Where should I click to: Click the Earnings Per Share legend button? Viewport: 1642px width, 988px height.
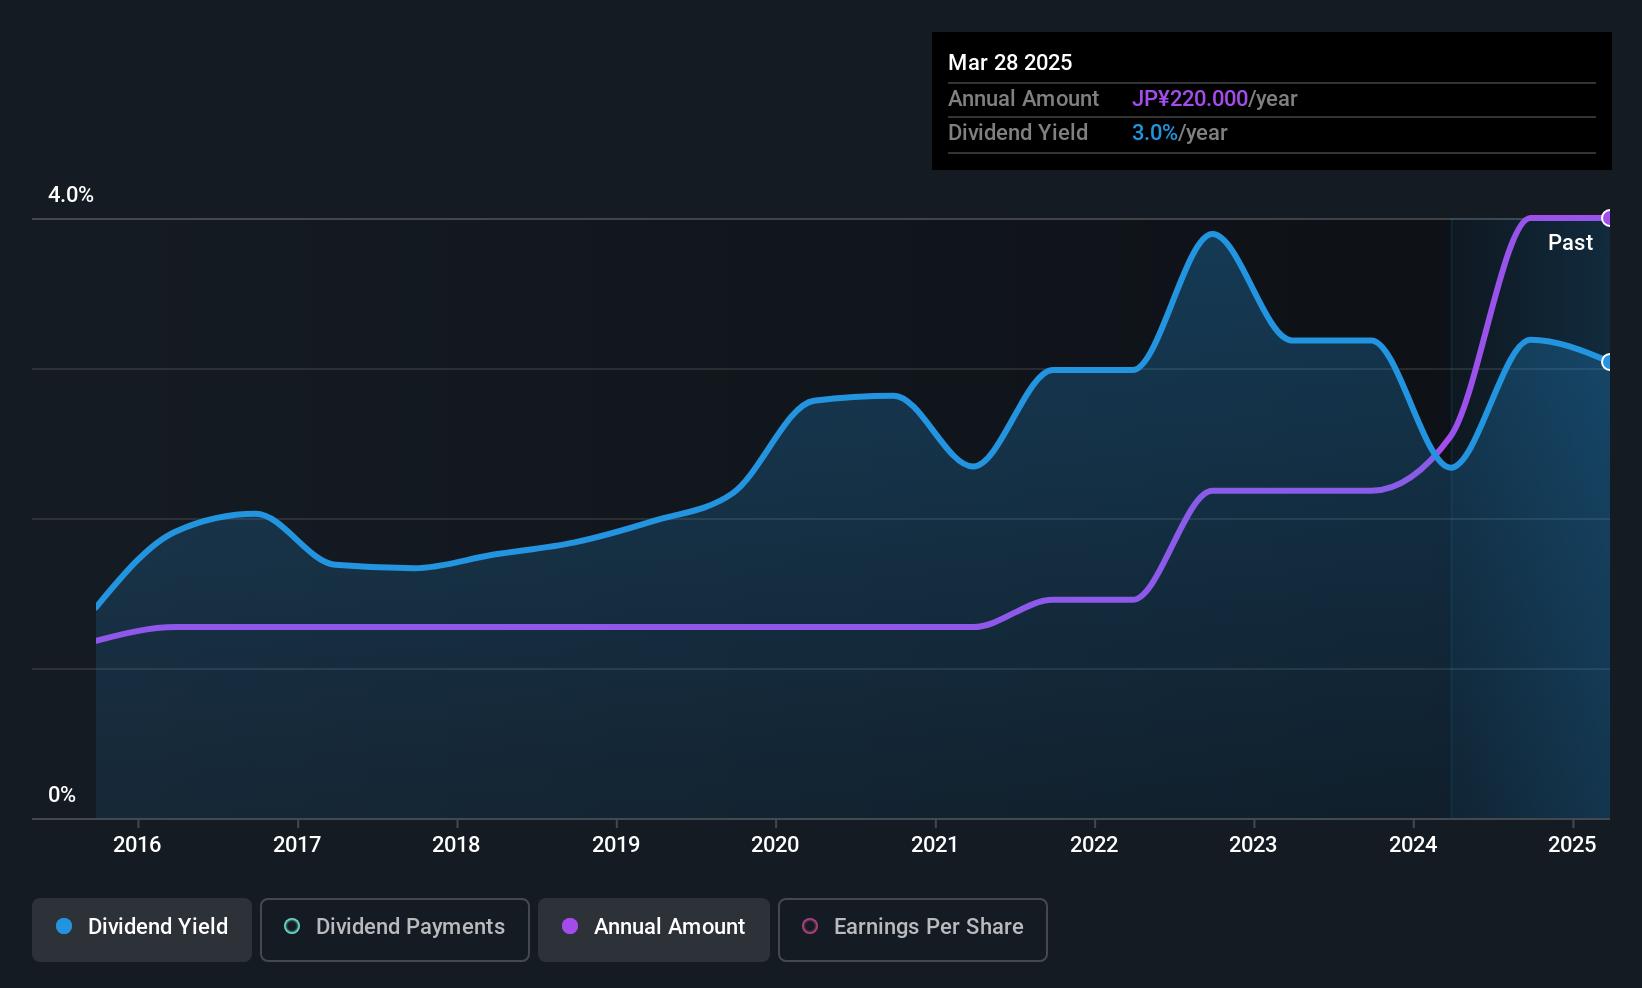click(912, 929)
